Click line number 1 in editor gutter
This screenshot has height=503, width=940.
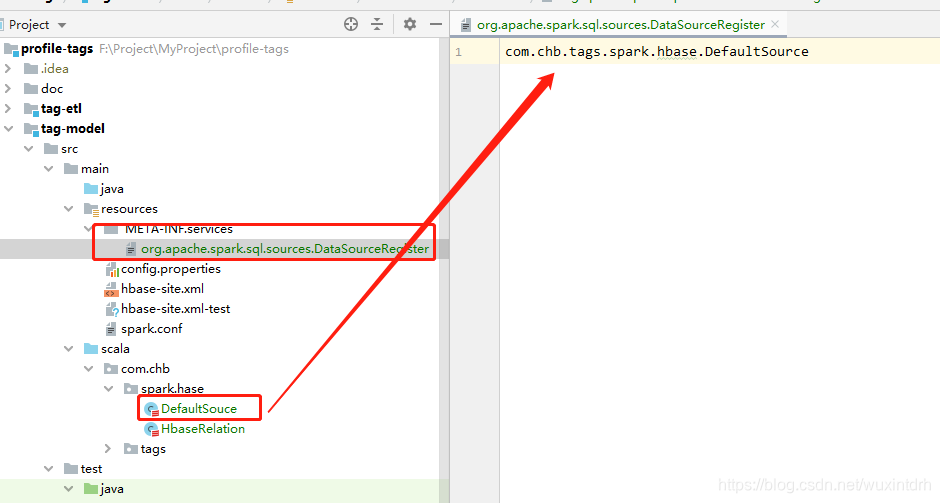coord(459,52)
